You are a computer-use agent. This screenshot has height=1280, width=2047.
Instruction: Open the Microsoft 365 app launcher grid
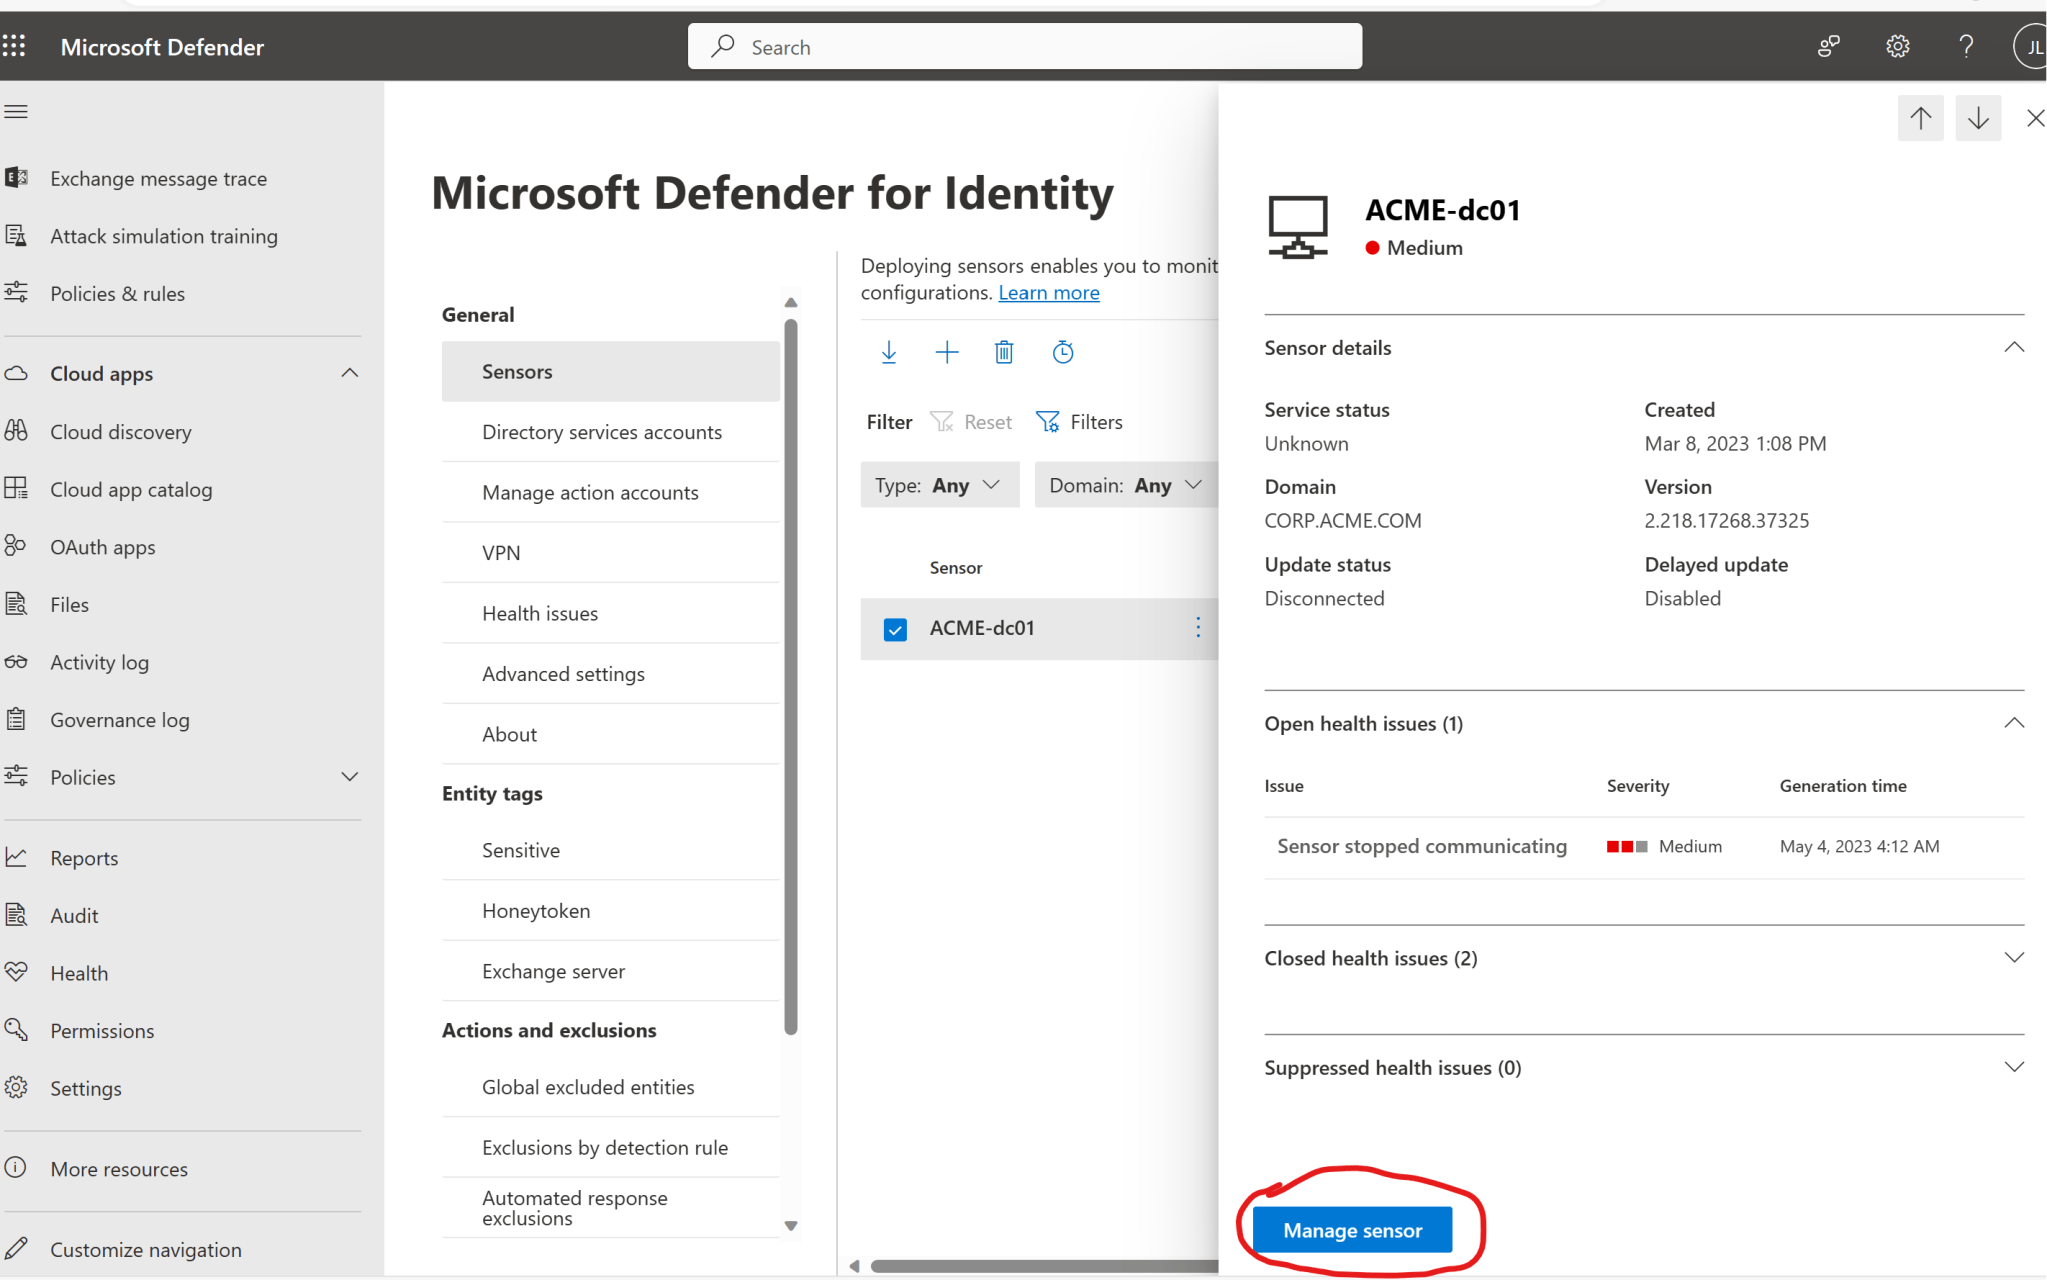[15, 46]
